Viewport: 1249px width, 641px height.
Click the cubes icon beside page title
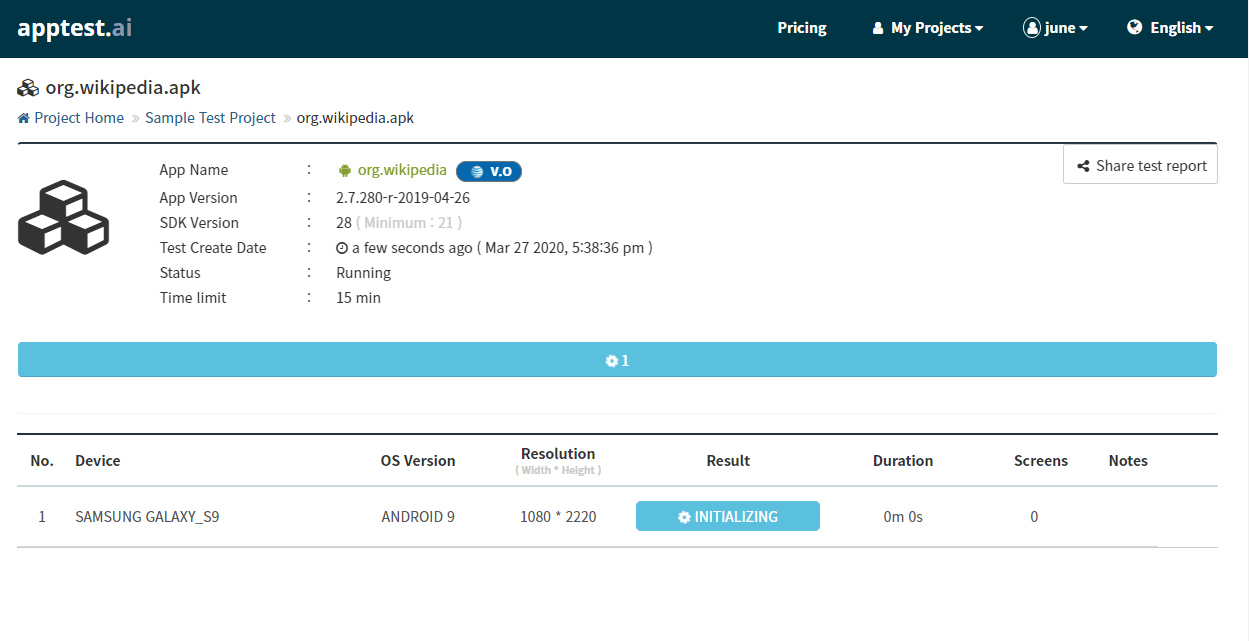point(28,88)
